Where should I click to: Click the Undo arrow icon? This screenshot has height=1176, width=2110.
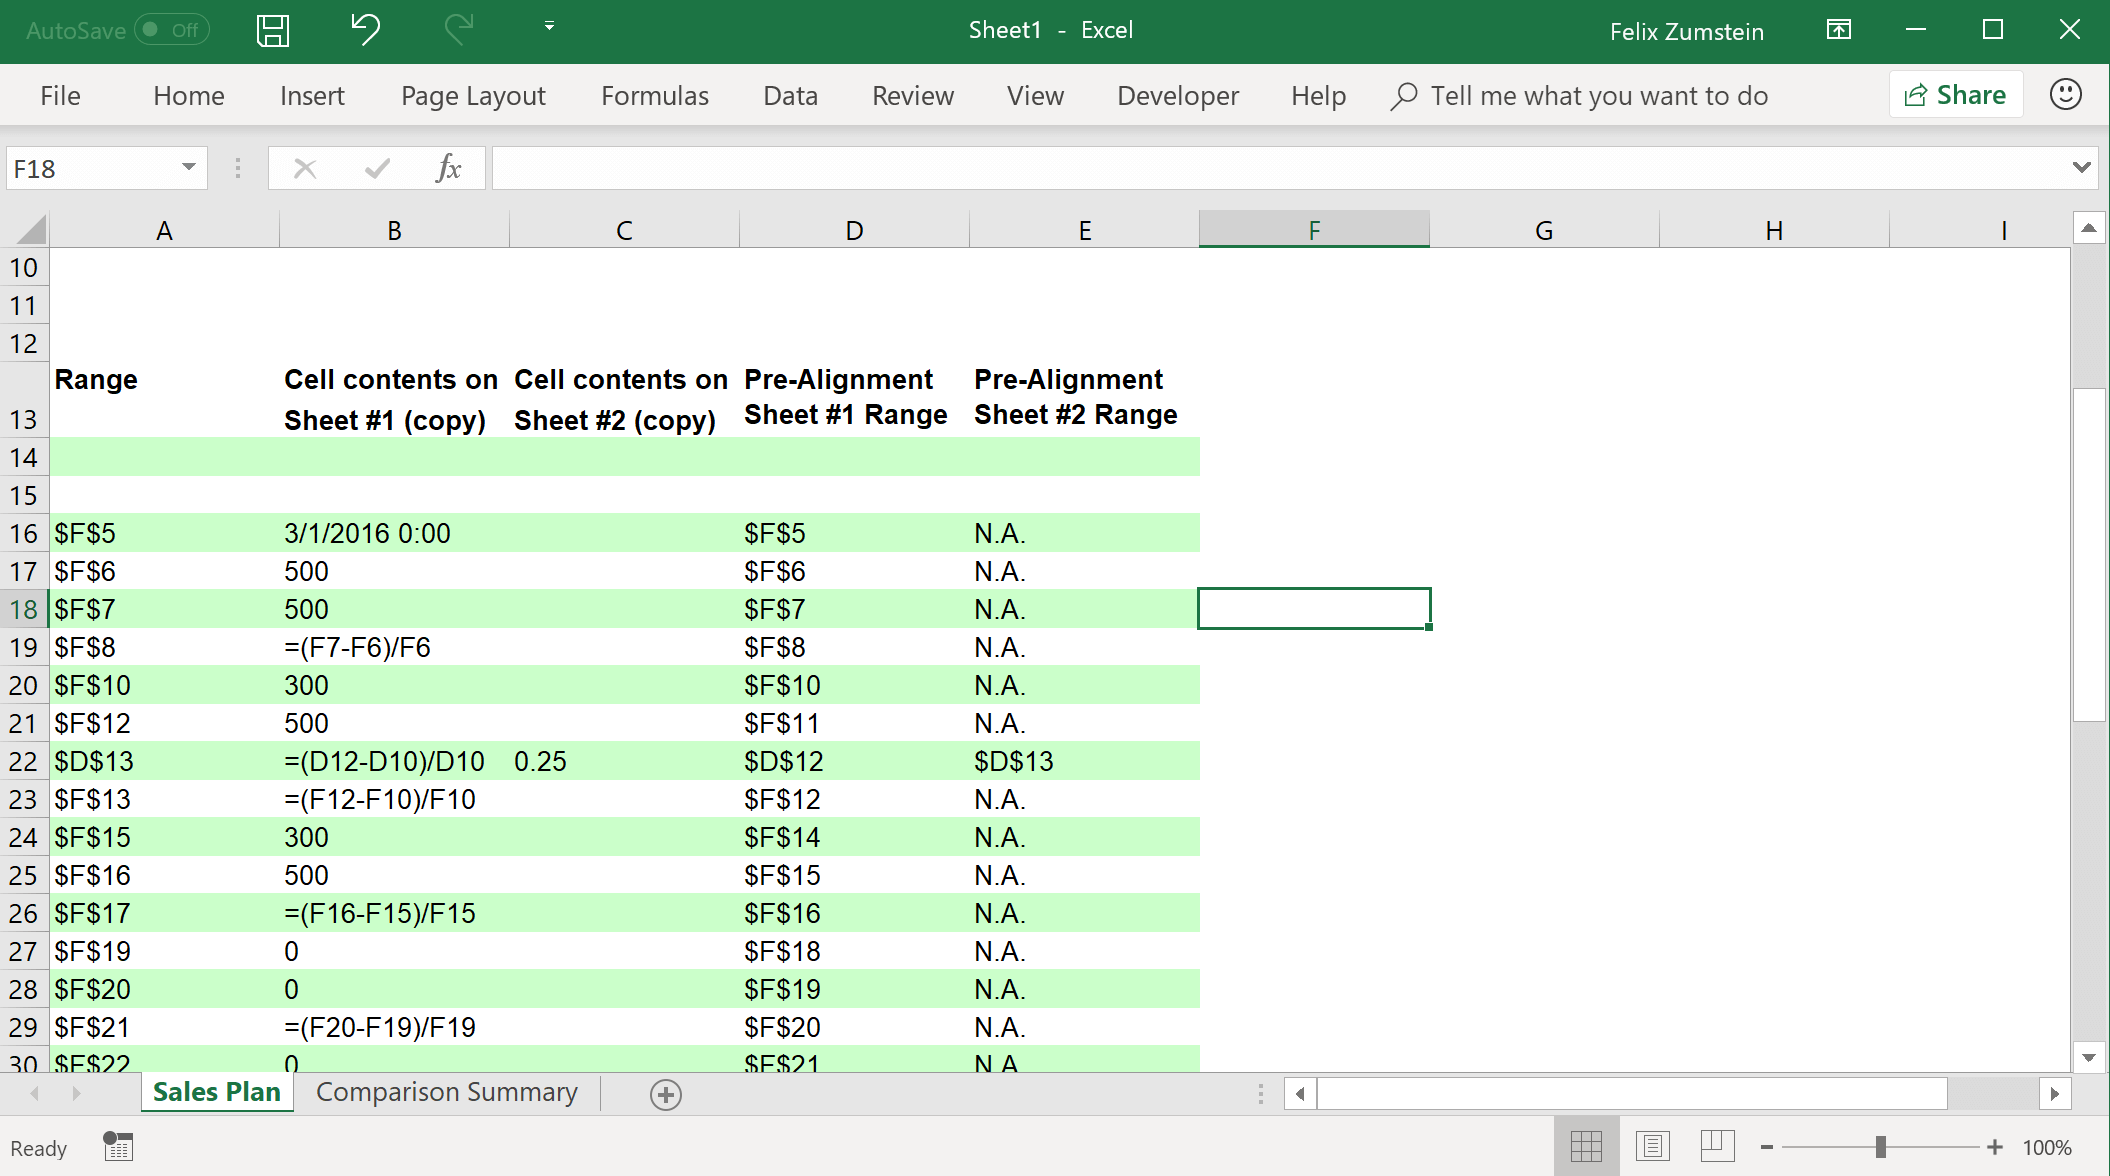coord(365,30)
